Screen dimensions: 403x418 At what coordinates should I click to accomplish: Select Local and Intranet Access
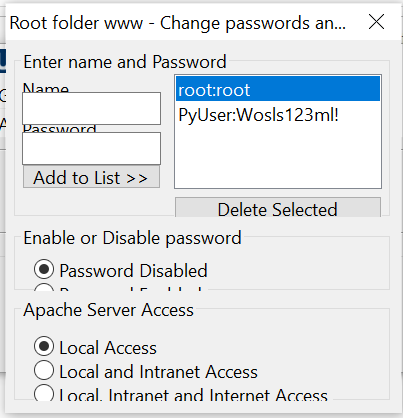146,371
